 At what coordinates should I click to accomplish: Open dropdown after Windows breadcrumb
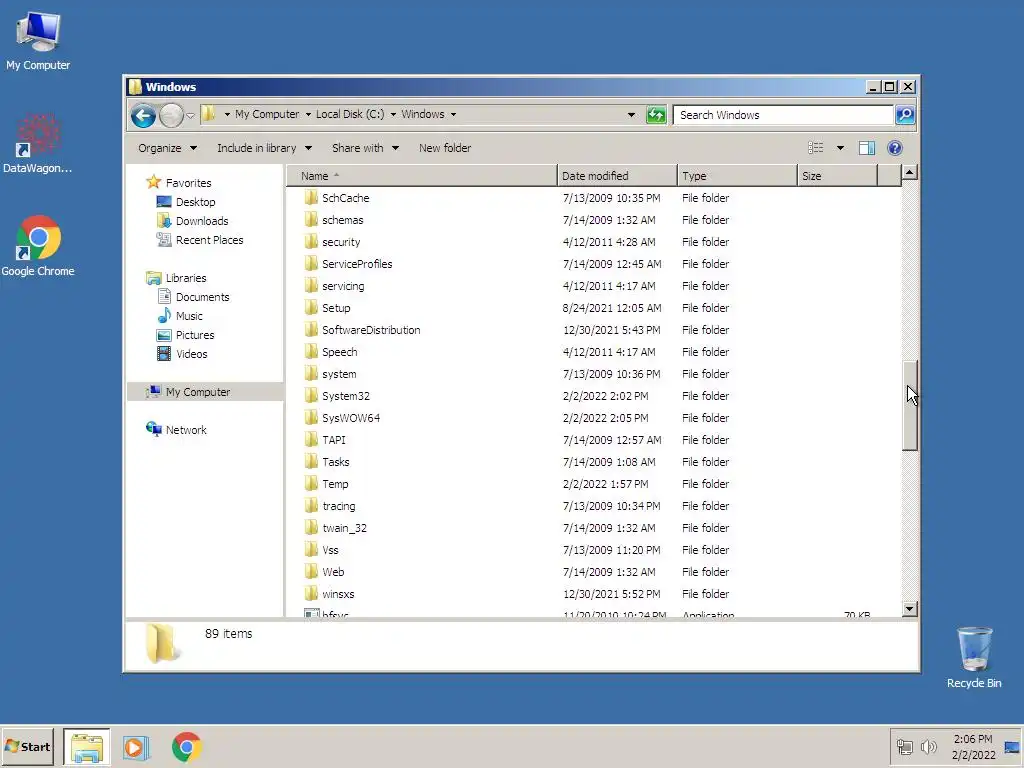pyautogui.click(x=453, y=114)
